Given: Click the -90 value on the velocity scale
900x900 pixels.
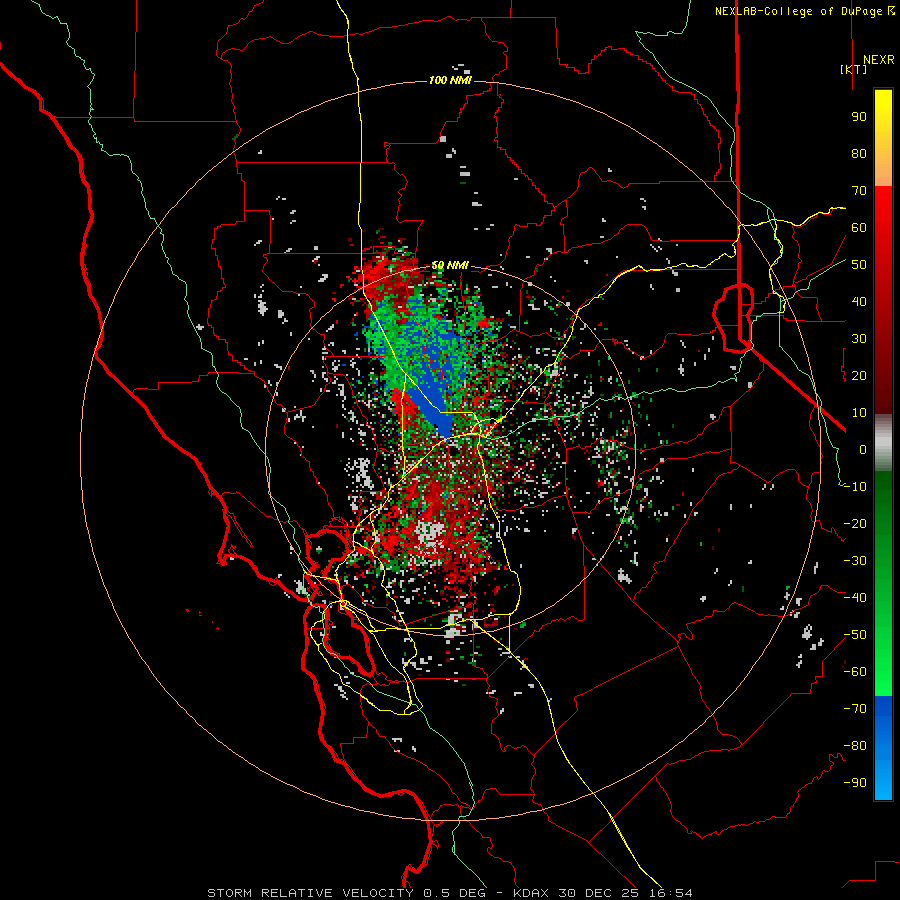Looking at the screenshot, I should pos(855,783).
